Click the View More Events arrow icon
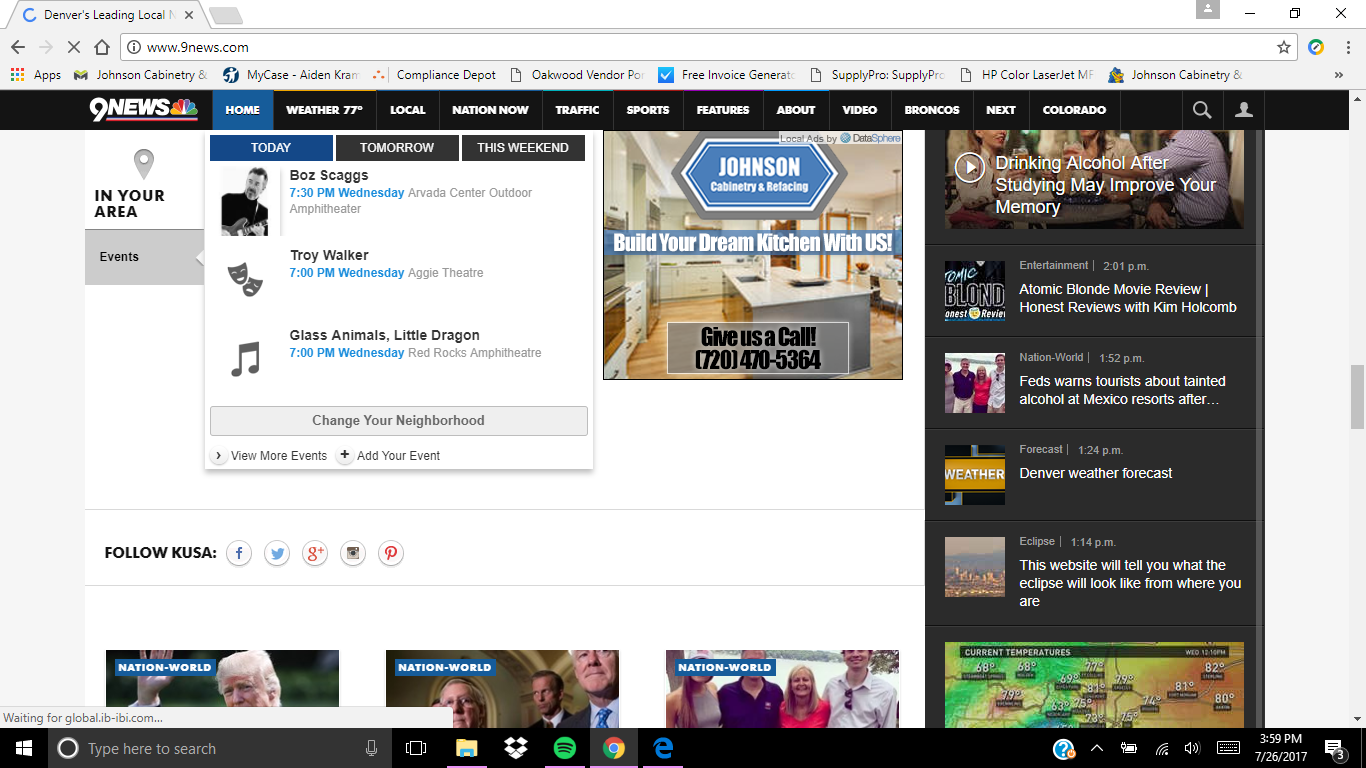This screenshot has height=768, width=1366. tap(219, 455)
